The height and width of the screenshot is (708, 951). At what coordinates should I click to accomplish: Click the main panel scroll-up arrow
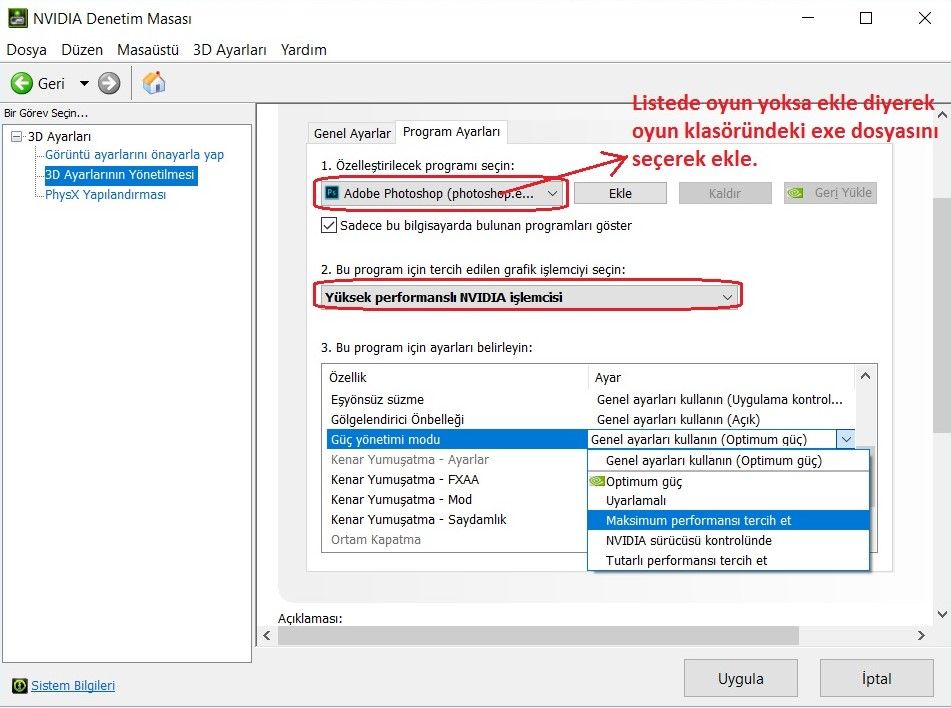click(942, 115)
